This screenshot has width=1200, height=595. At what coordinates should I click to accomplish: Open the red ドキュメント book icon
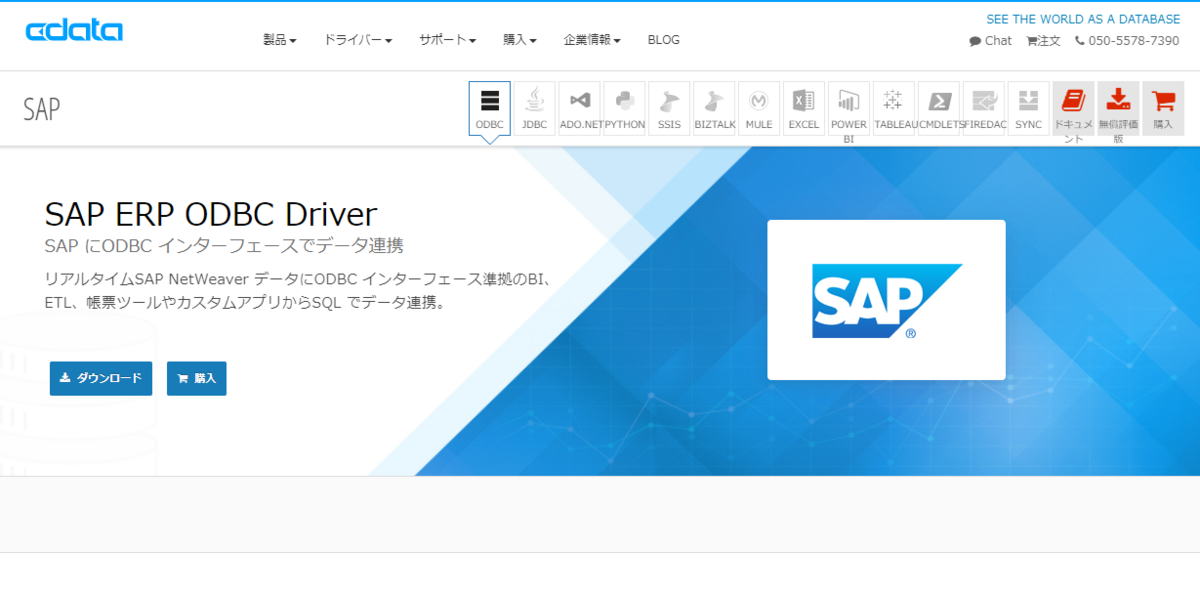click(1073, 108)
